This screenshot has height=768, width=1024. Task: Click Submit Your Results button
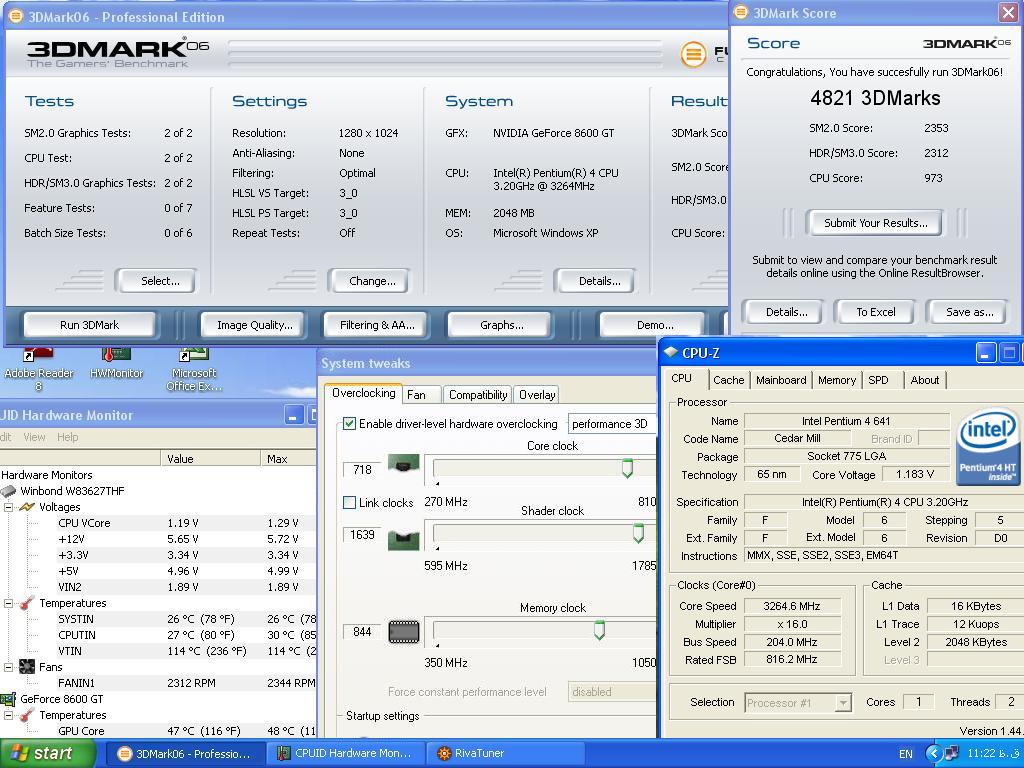point(875,223)
